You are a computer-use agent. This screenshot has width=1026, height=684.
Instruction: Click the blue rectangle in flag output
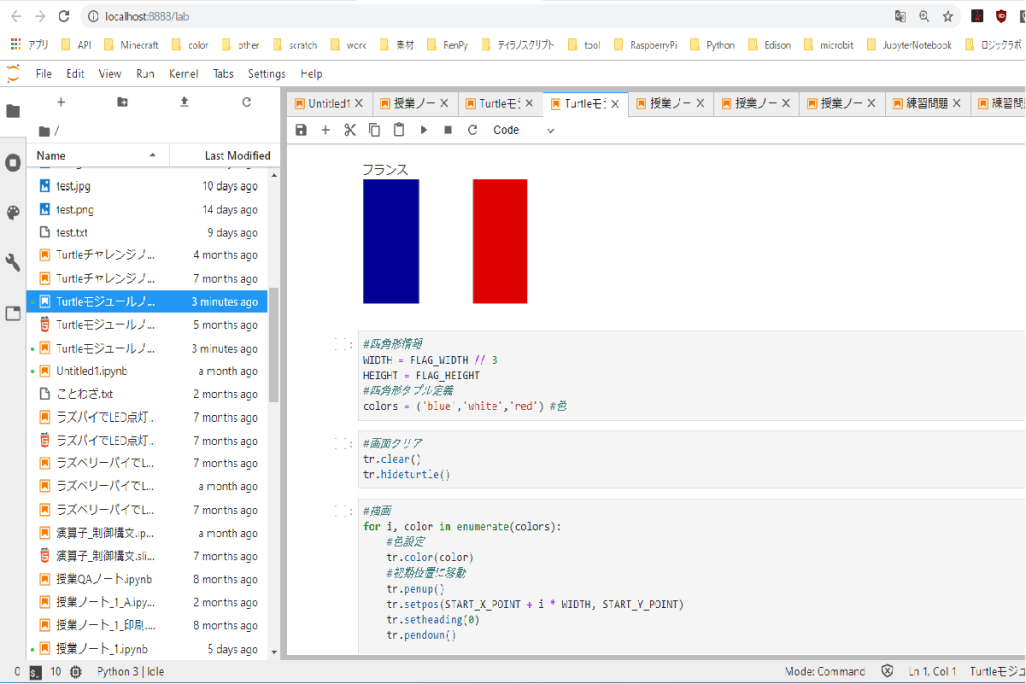click(391, 241)
